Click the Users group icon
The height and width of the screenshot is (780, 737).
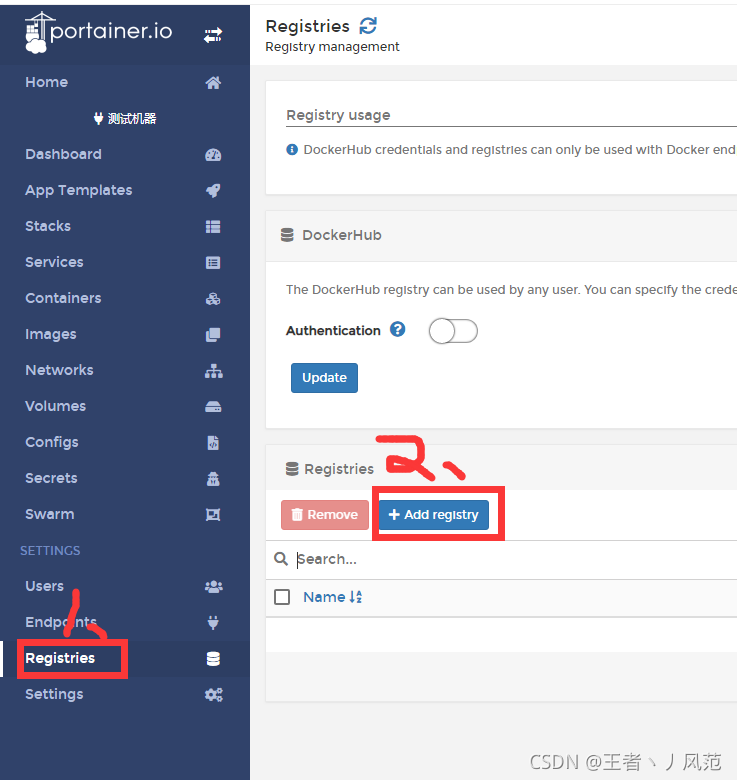(x=214, y=587)
